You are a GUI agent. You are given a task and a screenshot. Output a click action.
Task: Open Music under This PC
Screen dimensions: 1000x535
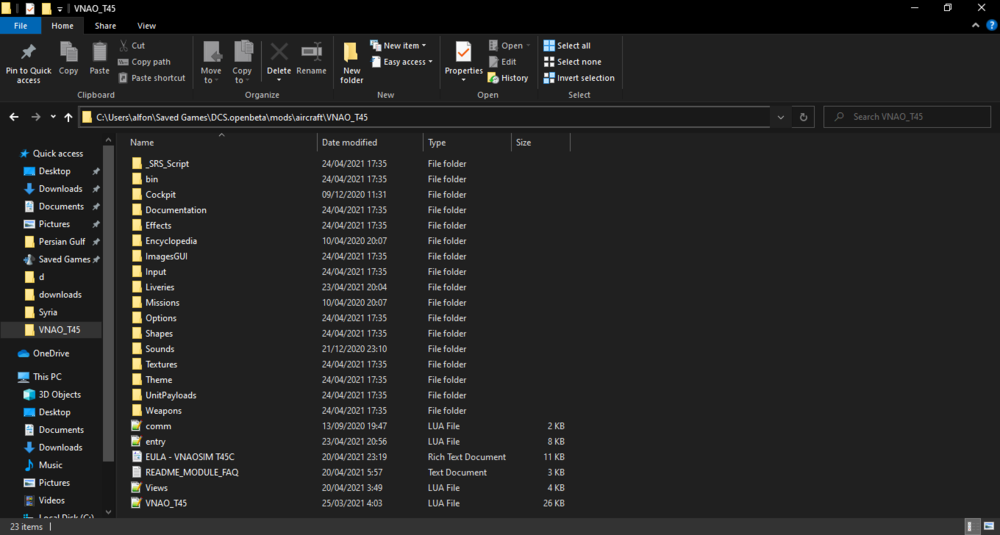tap(50, 465)
